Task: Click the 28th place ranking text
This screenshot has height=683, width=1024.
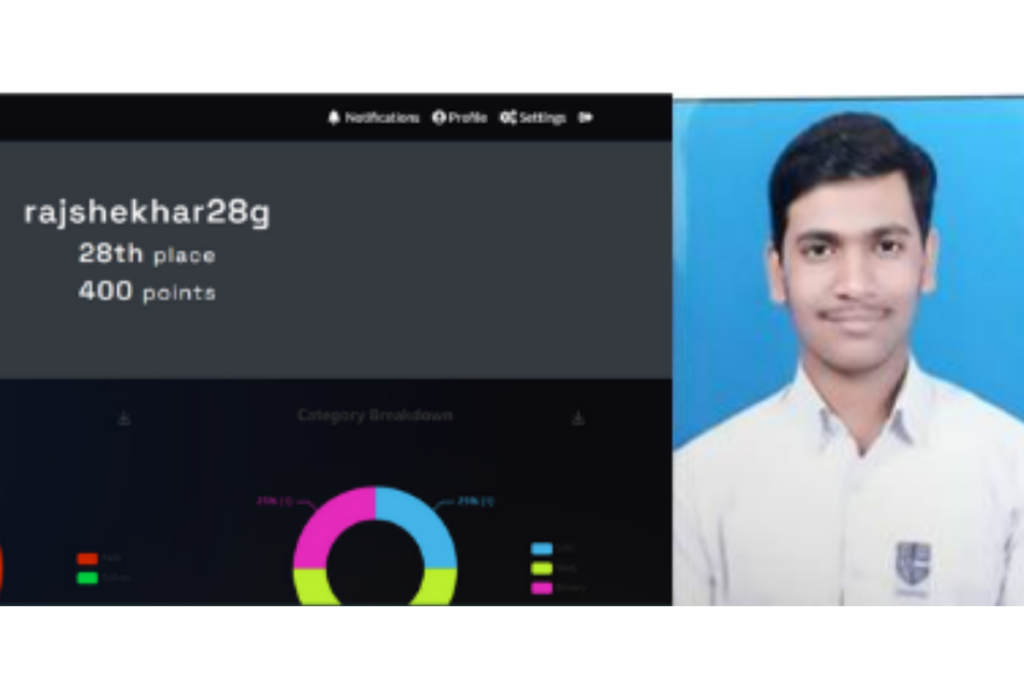Action: 147,254
